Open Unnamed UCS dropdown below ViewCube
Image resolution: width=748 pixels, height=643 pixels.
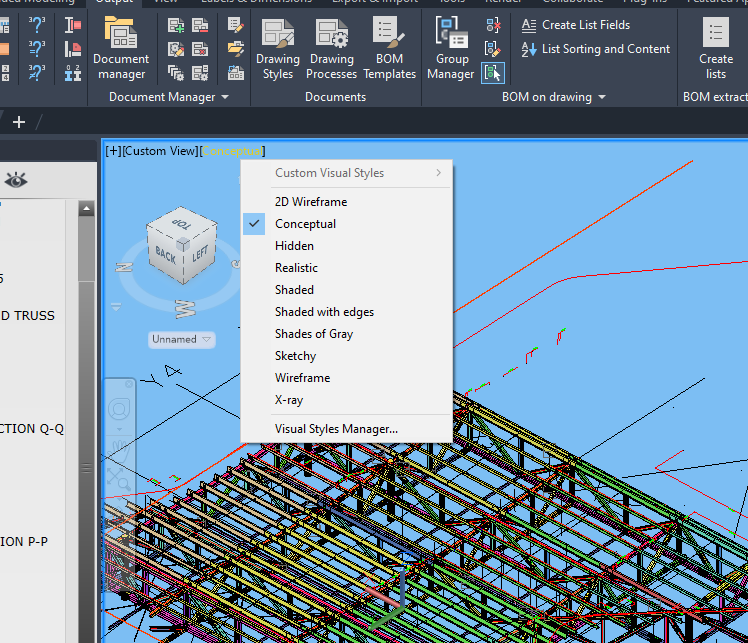click(x=181, y=339)
